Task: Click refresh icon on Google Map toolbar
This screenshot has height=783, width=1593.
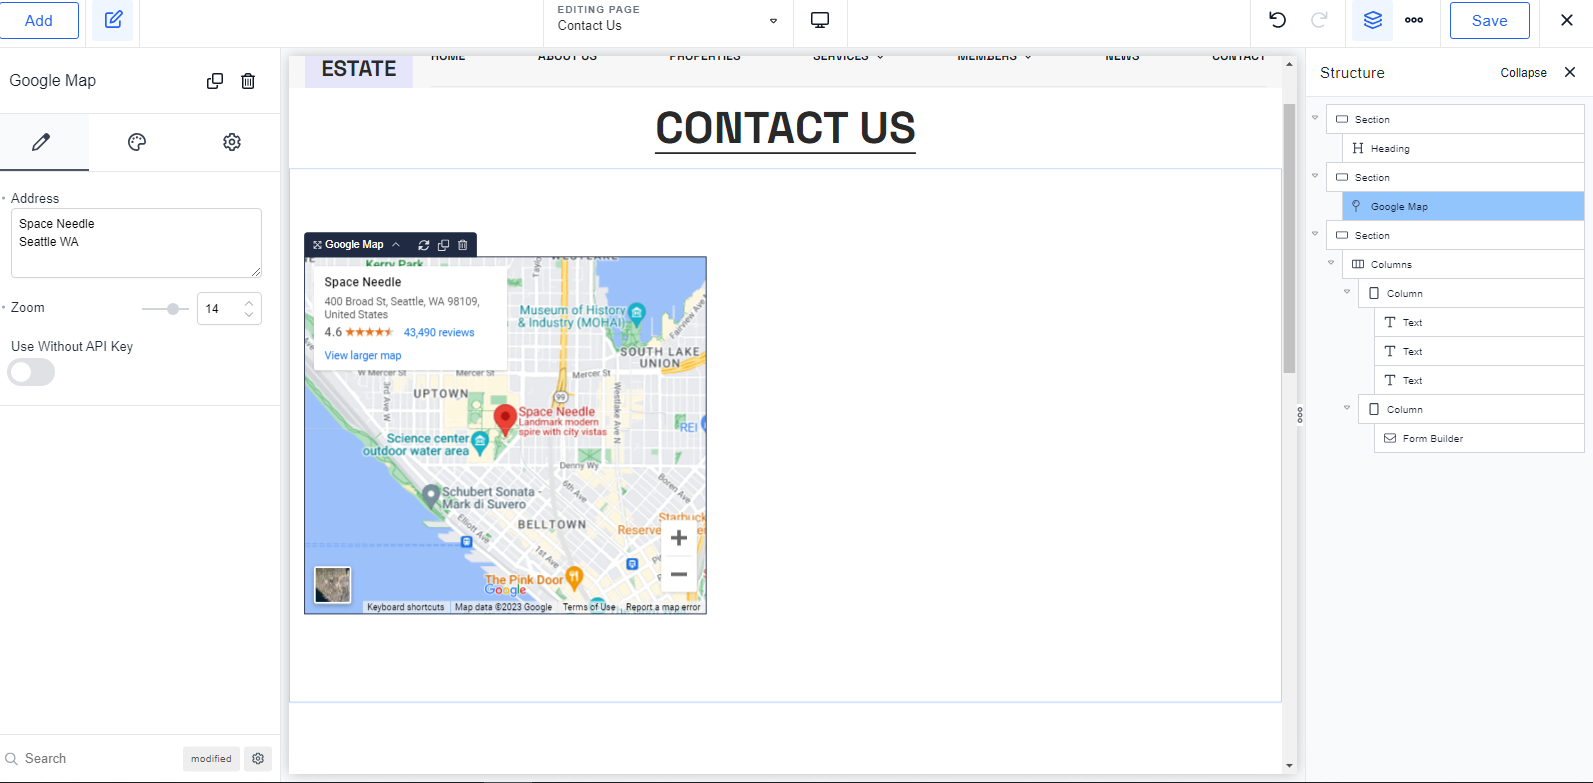Action: pyautogui.click(x=424, y=245)
